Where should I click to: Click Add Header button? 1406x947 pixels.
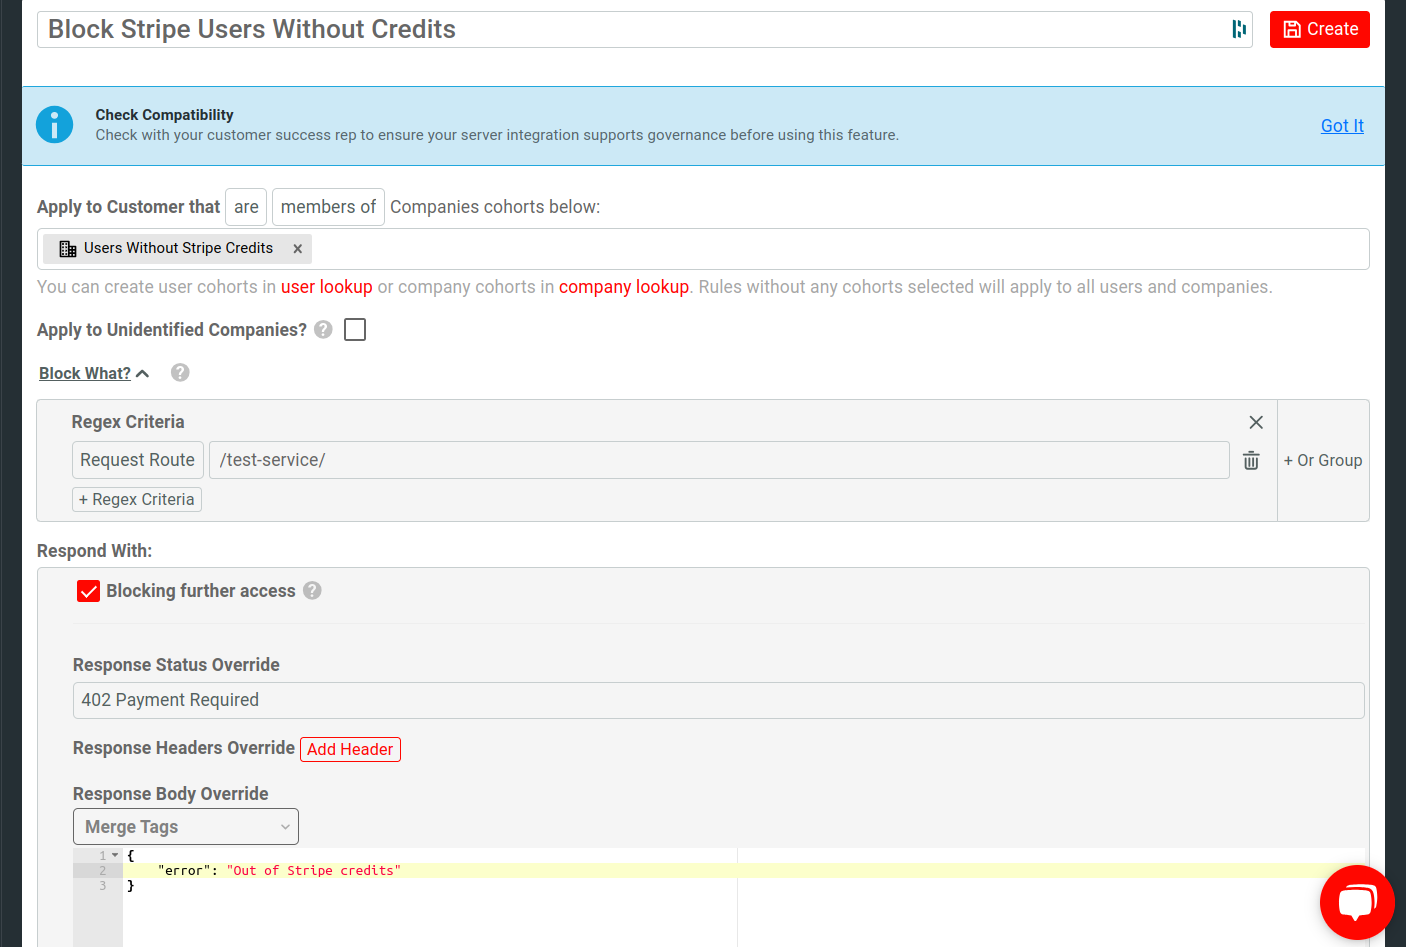[x=350, y=749]
